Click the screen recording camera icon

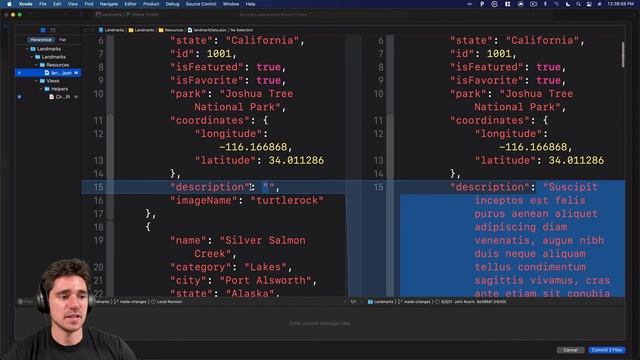533,4
